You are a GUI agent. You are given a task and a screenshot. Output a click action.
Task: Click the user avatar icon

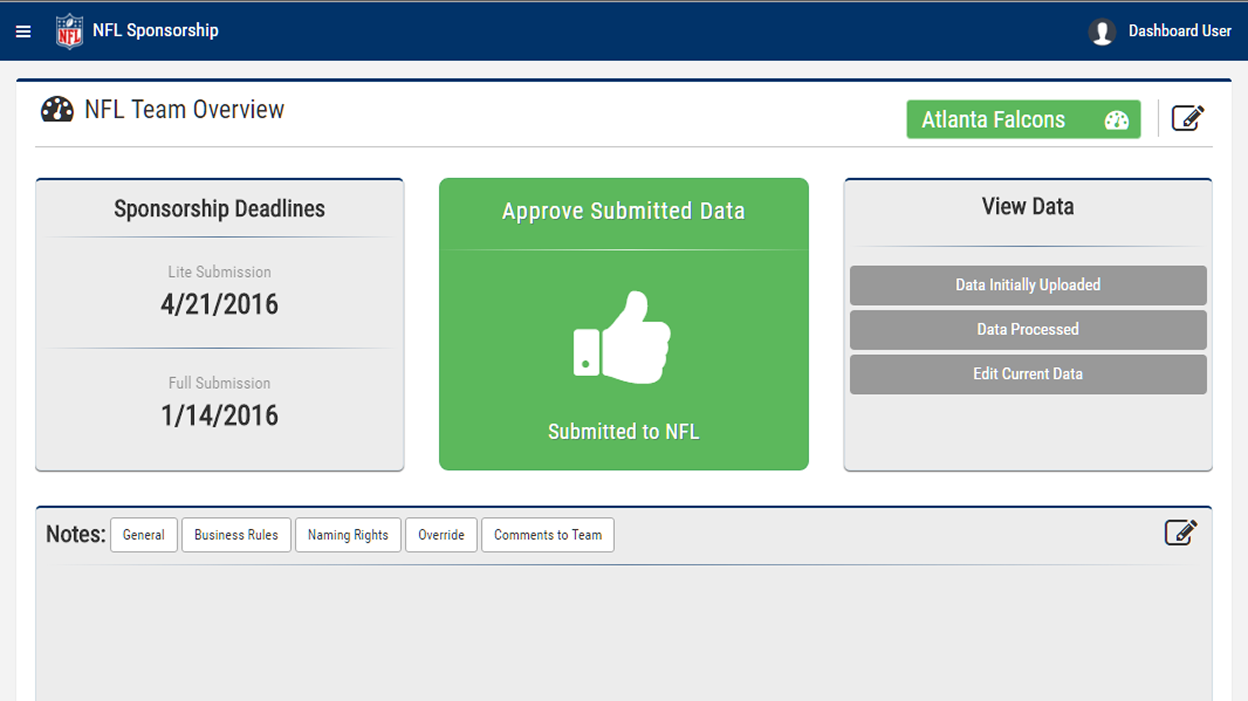pos(1102,32)
